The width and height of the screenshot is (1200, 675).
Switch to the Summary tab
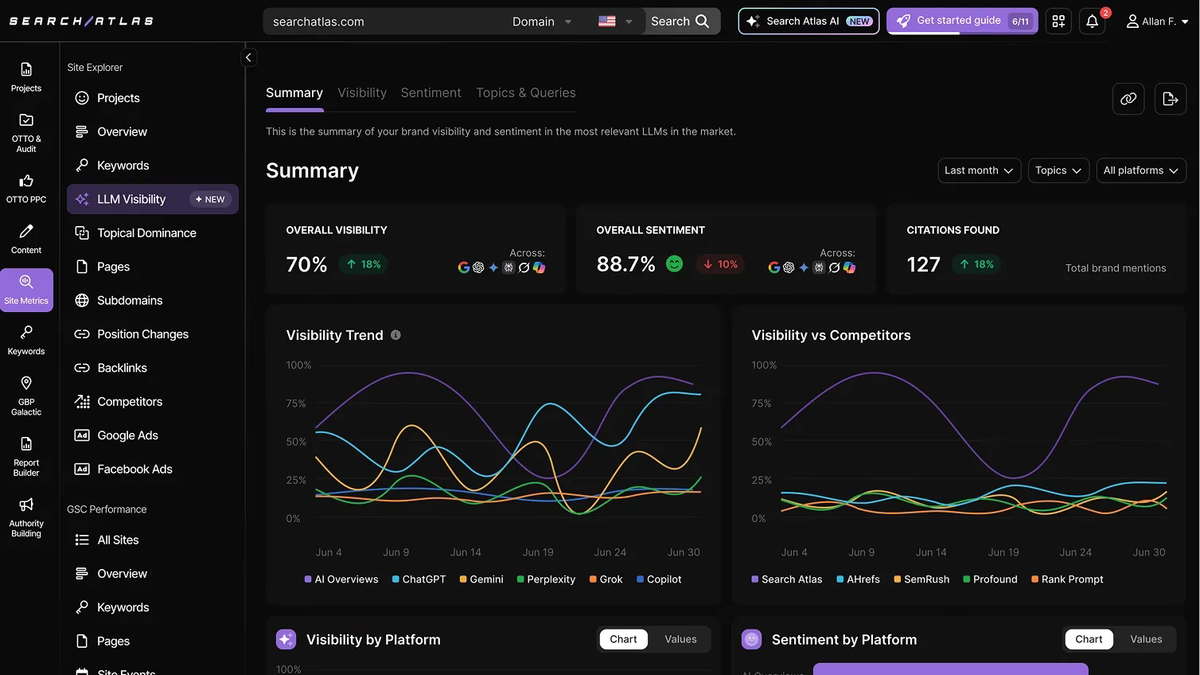pos(294,93)
